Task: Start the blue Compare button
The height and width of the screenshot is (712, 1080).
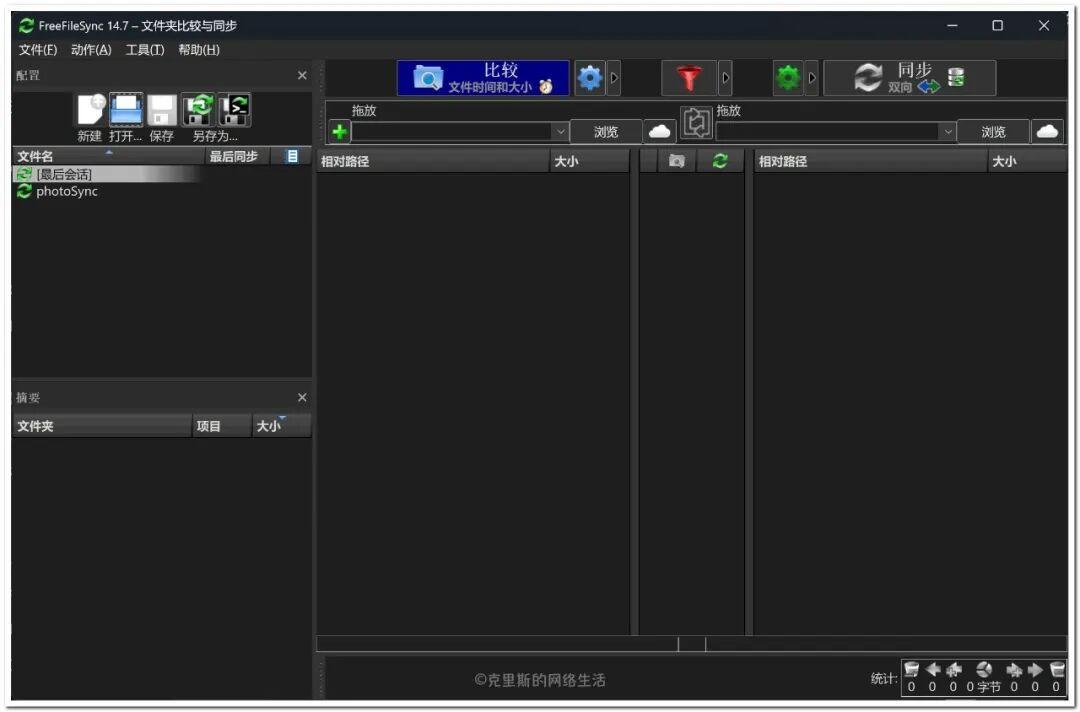Action: 483,78
